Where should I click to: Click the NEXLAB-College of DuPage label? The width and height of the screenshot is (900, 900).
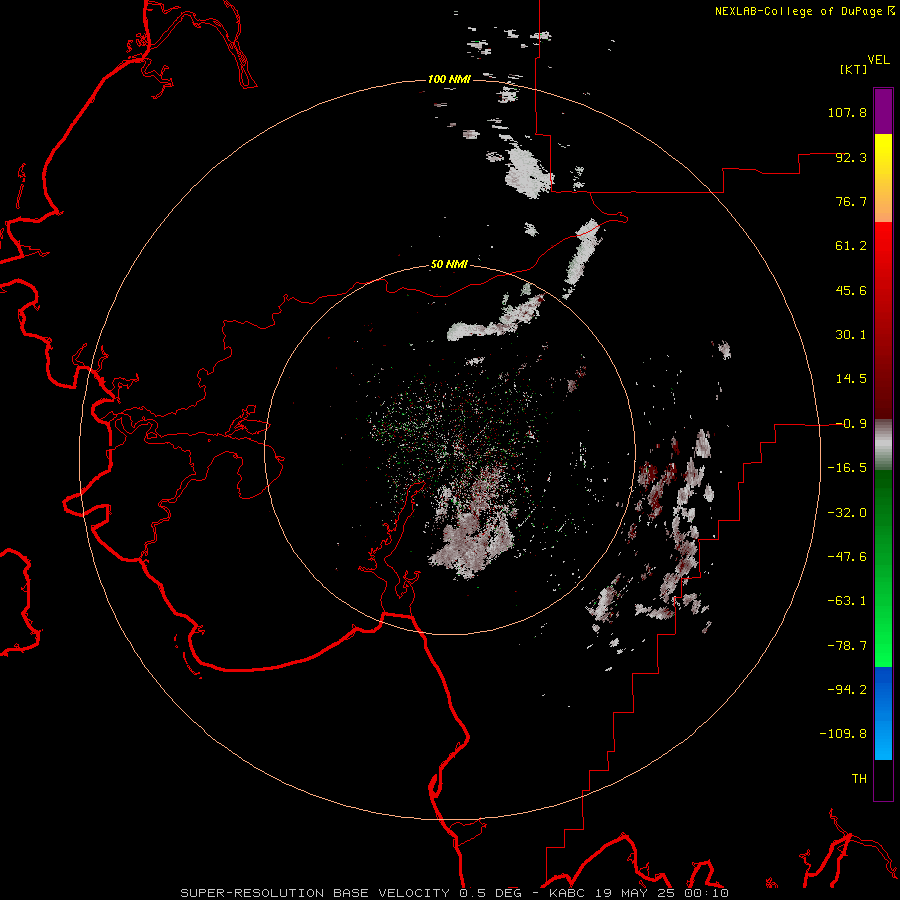point(804,11)
